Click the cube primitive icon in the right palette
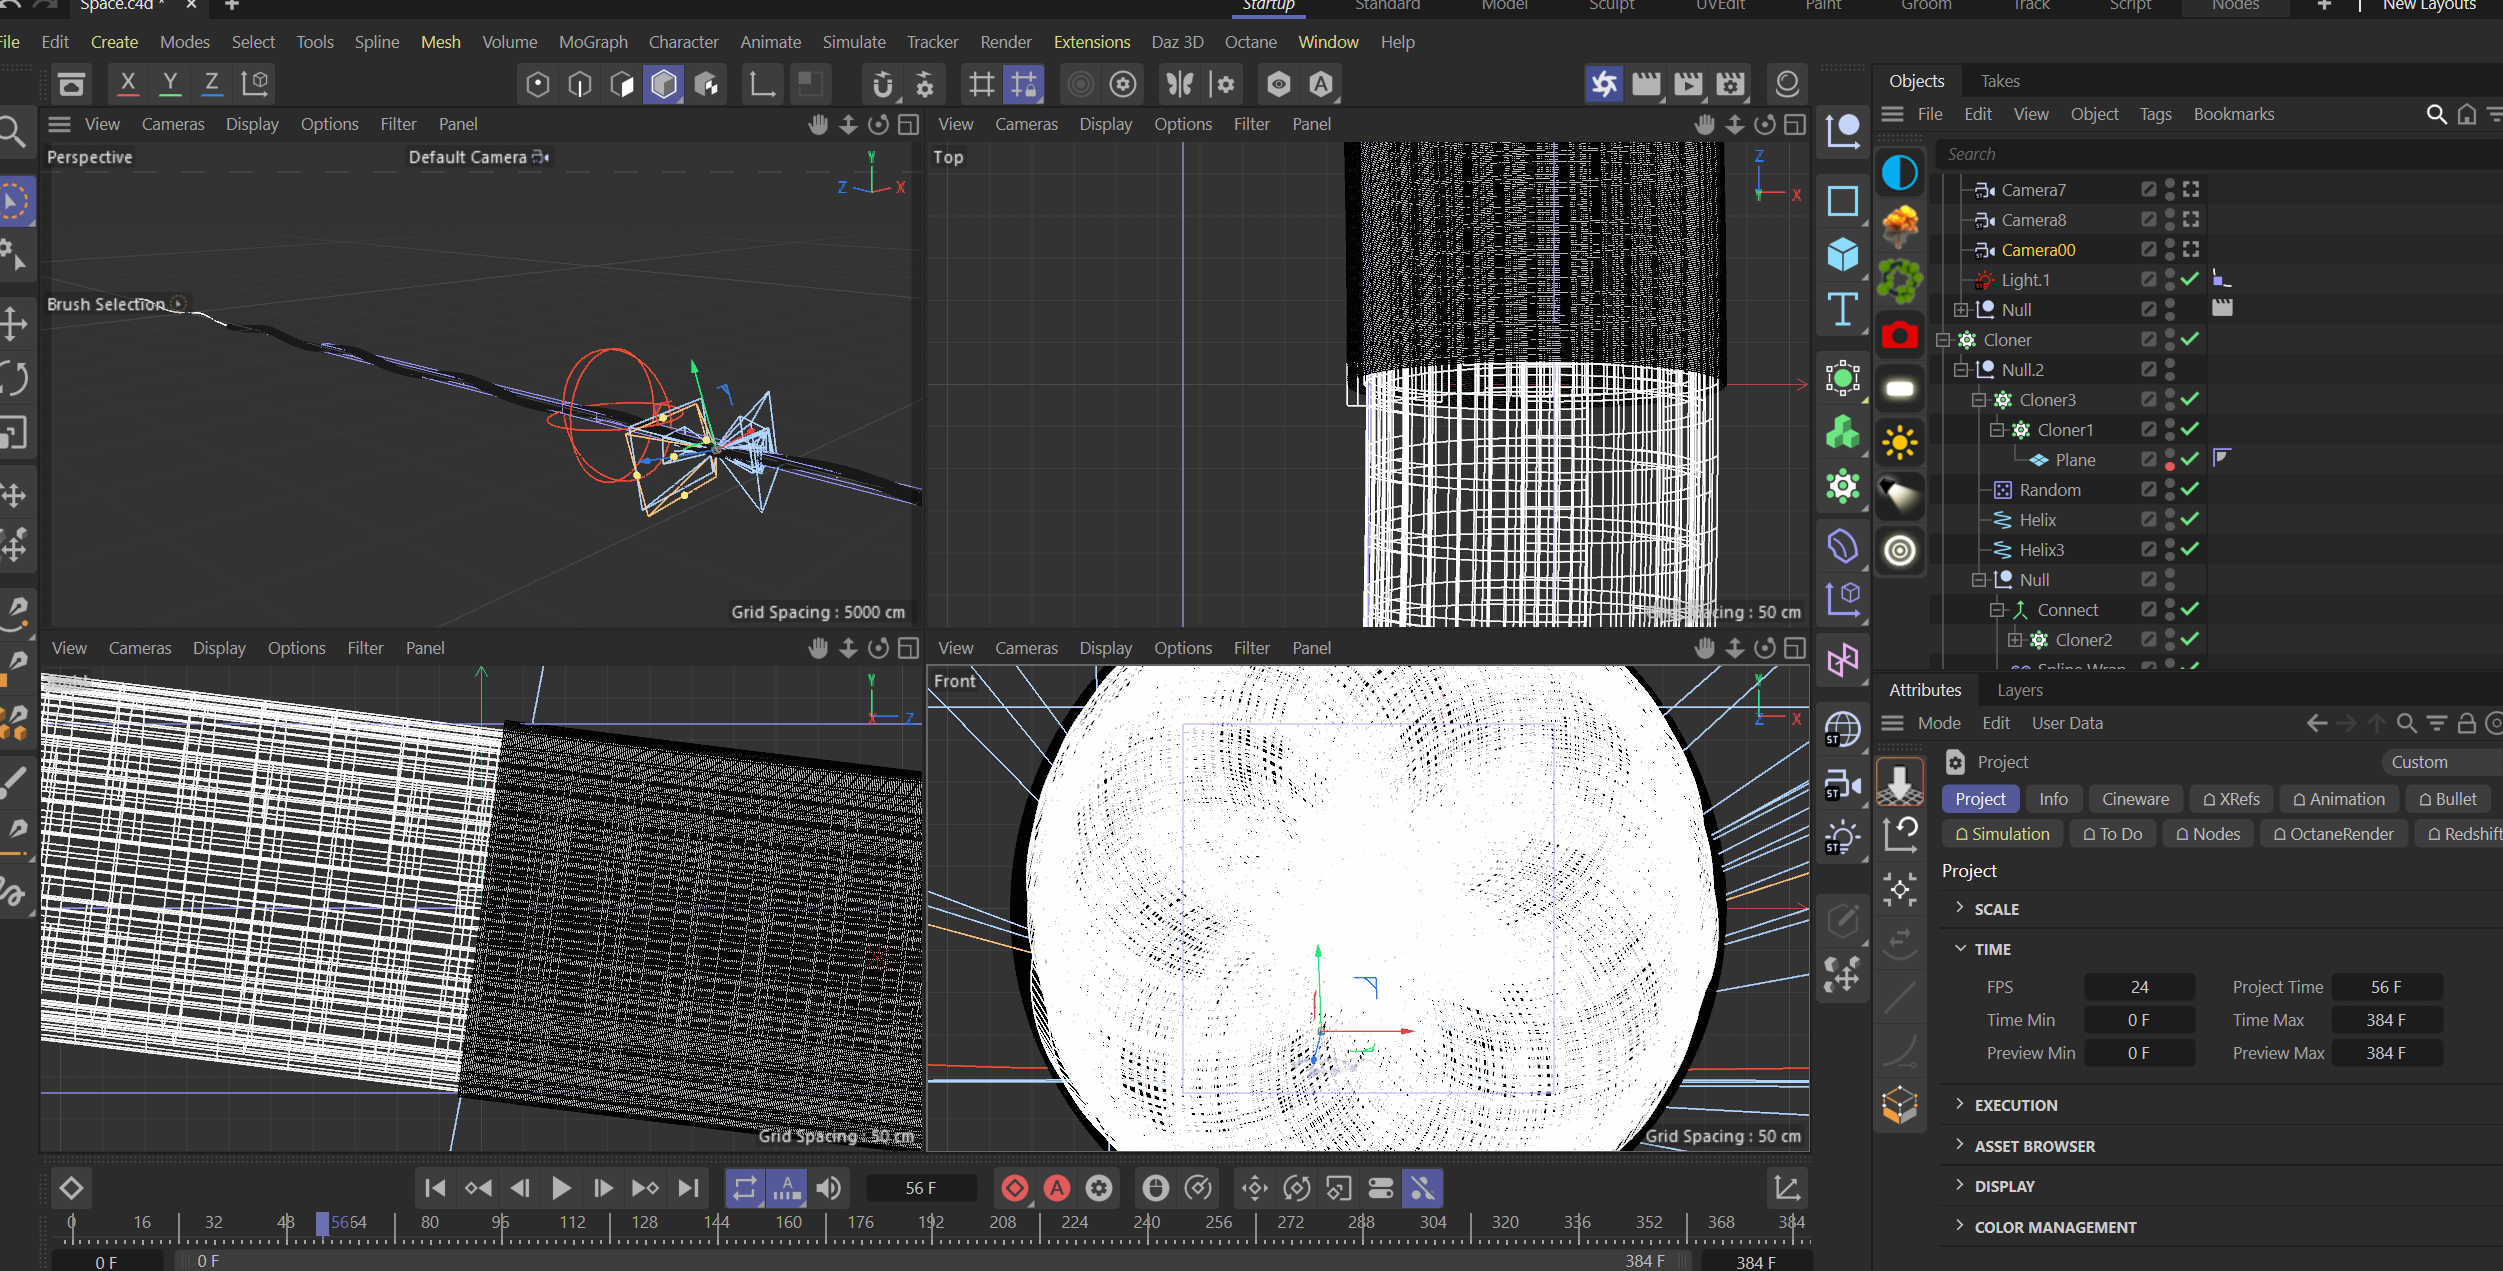Screen dimensions: 2503x1271 (x=1843, y=255)
